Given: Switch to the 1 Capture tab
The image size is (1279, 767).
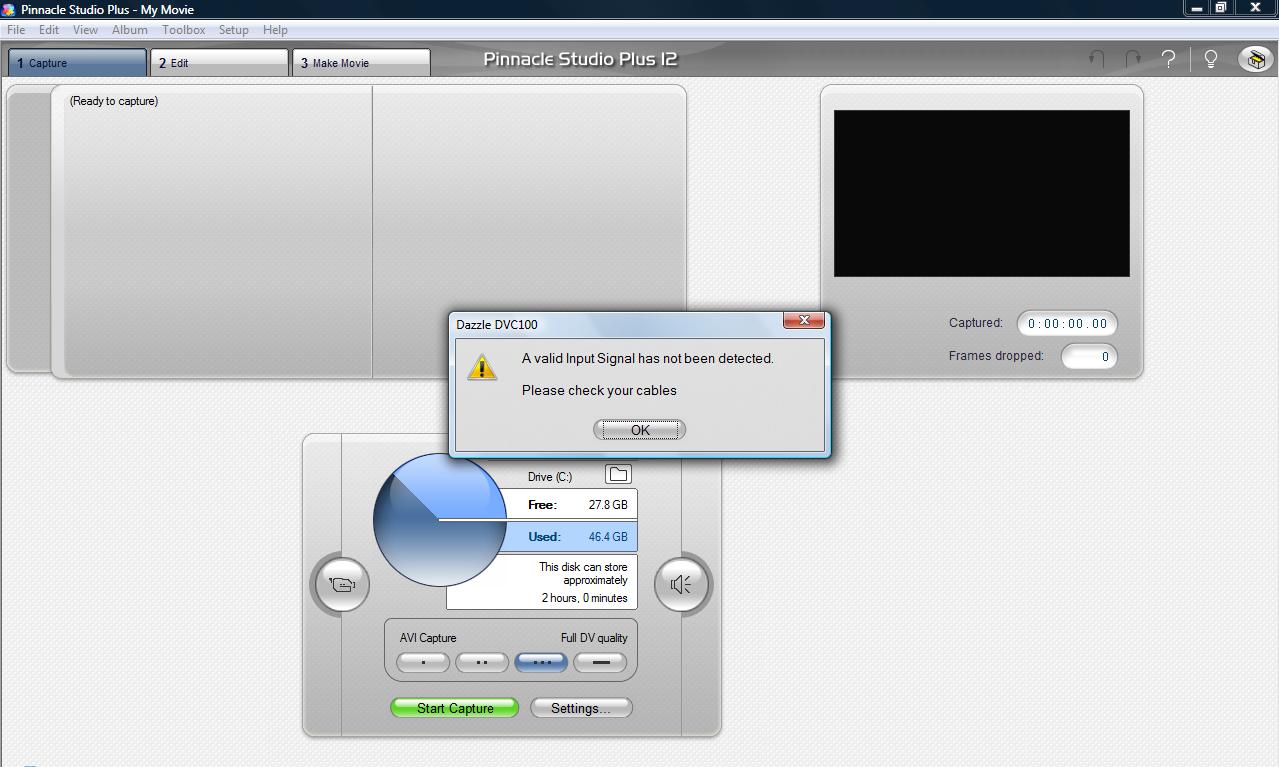Looking at the screenshot, I should pyautogui.click(x=77, y=63).
